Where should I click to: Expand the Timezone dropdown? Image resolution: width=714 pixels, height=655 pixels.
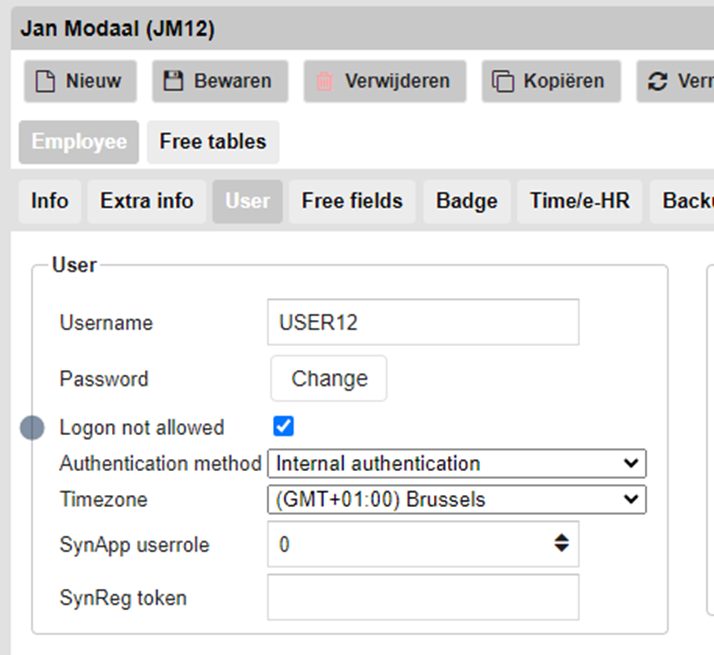[x=456, y=499]
